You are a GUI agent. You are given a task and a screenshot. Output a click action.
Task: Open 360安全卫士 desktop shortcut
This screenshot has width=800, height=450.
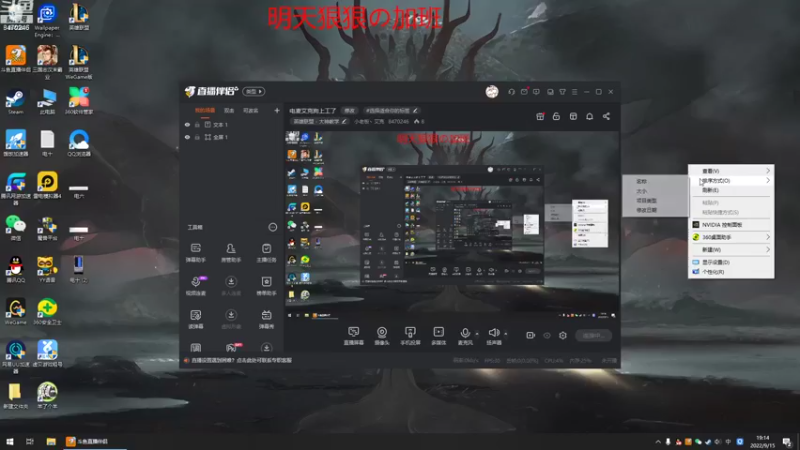pos(47,312)
